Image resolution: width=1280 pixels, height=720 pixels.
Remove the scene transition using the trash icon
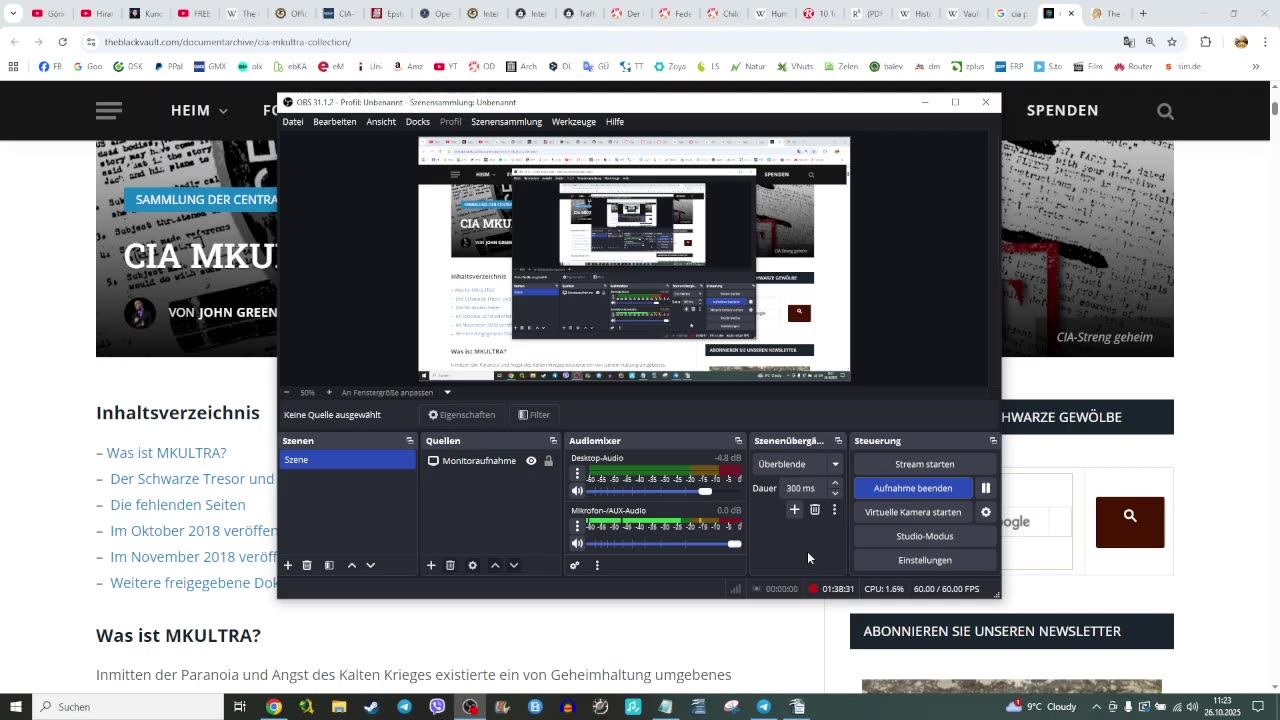pyautogui.click(x=815, y=510)
